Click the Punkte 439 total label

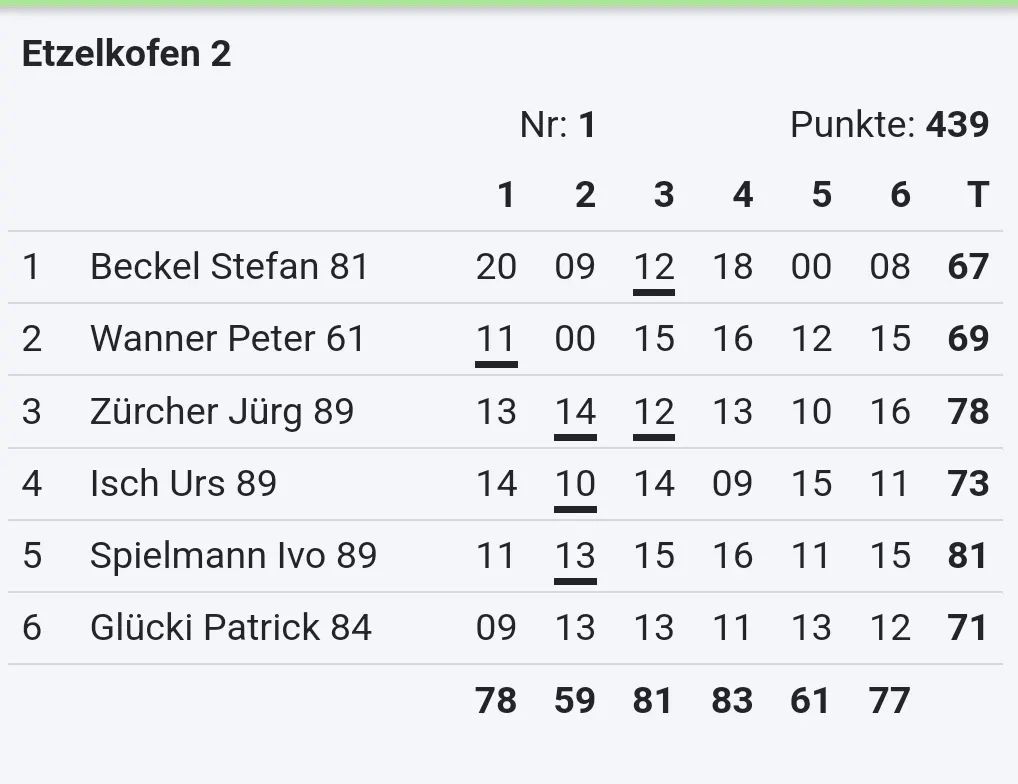[x=889, y=125]
